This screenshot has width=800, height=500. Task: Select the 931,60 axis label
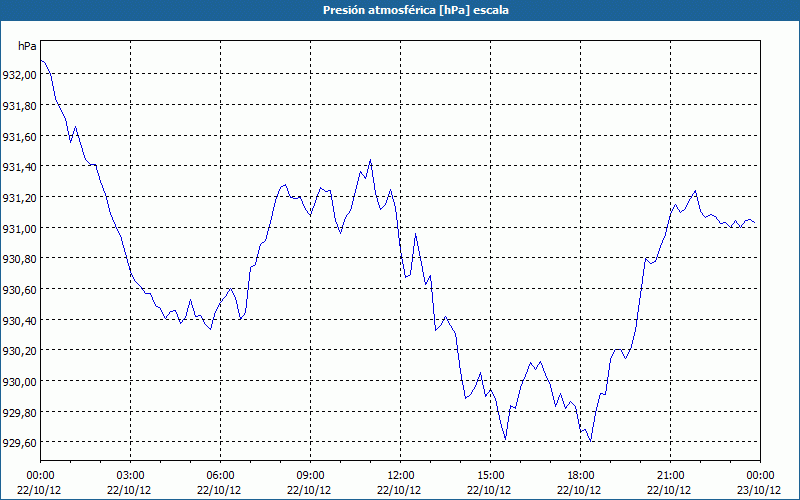[19, 136]
